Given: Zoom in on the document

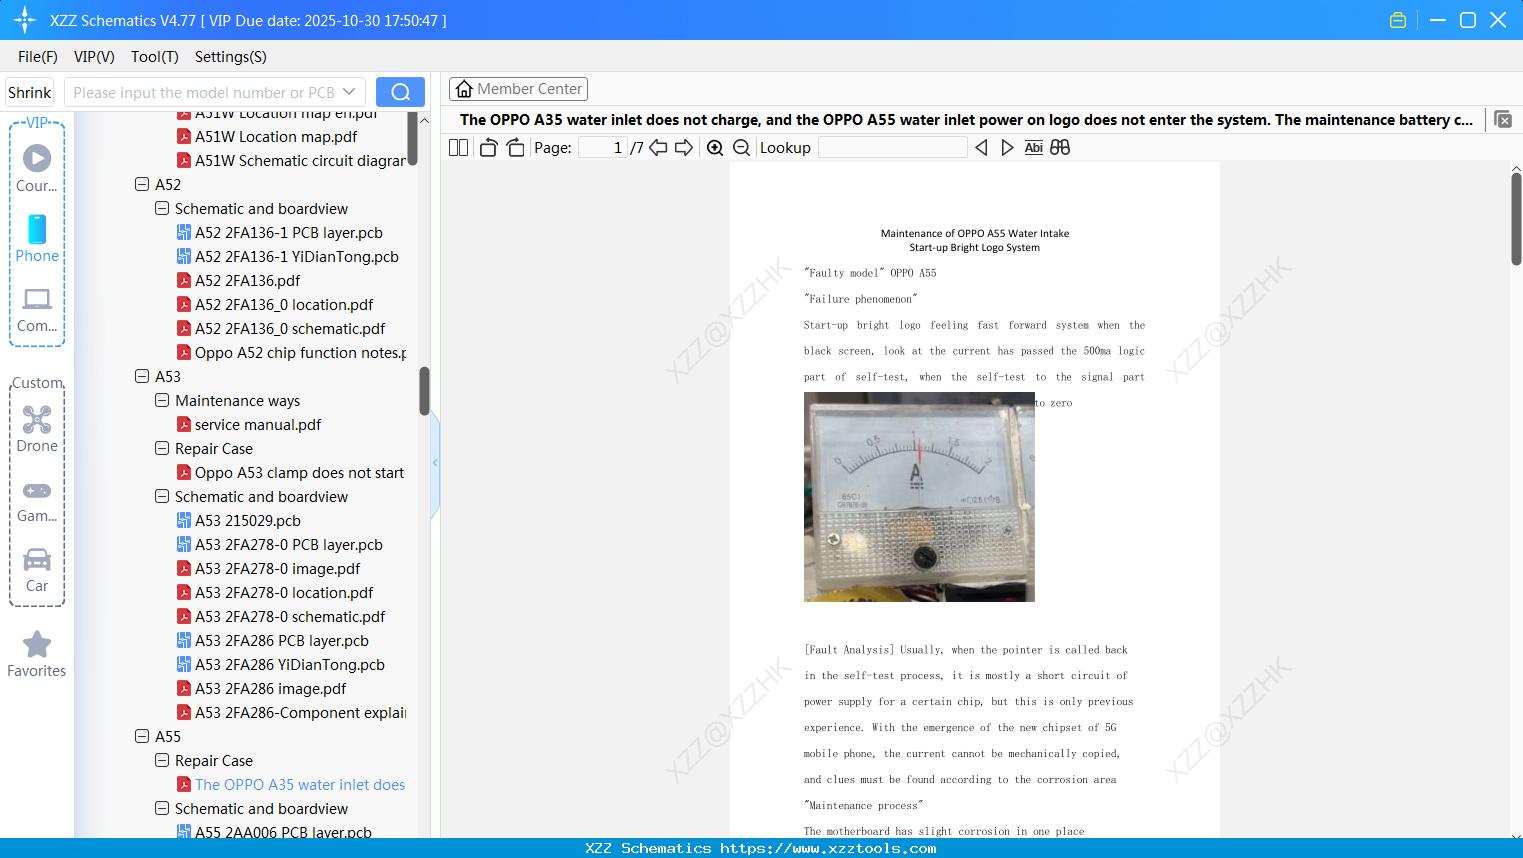Looking at the screenshot, I should [715, 148].
